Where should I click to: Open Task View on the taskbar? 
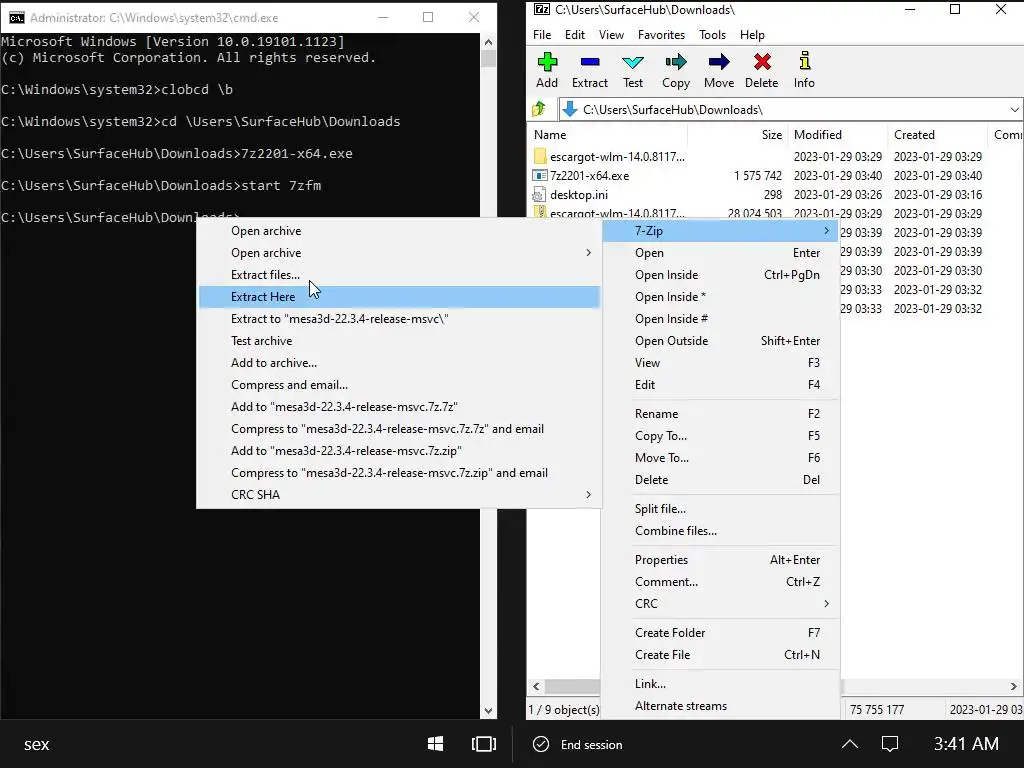click(483, 744)
